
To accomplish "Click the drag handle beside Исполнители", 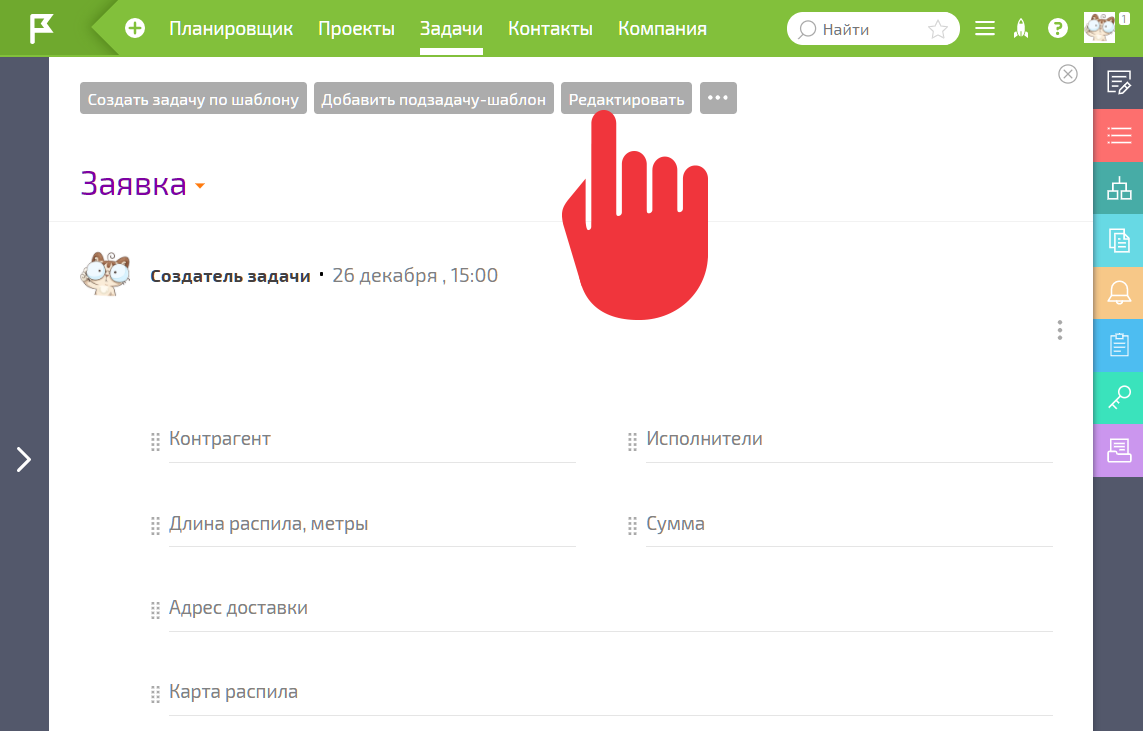I will click(632, 442).
